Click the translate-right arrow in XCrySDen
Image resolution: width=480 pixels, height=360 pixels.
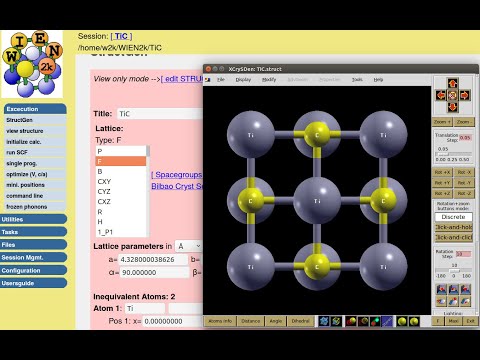[464, 96]
